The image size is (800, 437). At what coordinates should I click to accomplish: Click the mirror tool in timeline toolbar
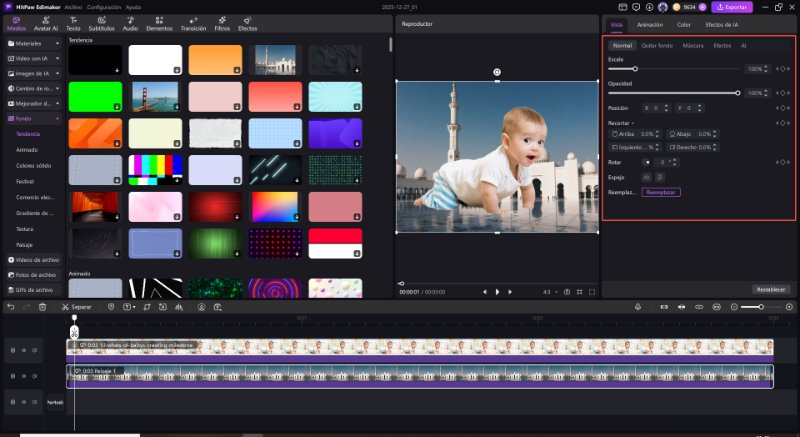179,307
